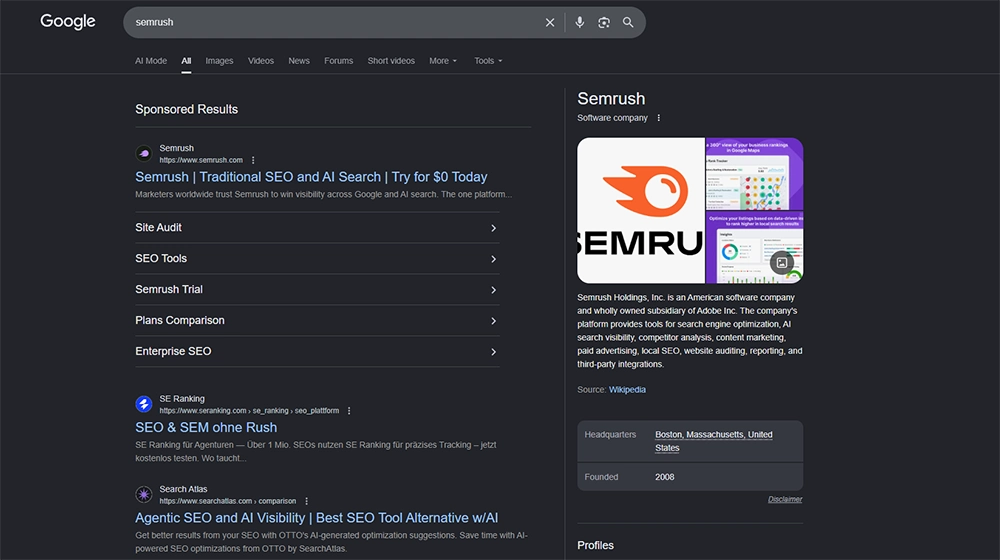Click the Profiles heading

coord(596,545)
